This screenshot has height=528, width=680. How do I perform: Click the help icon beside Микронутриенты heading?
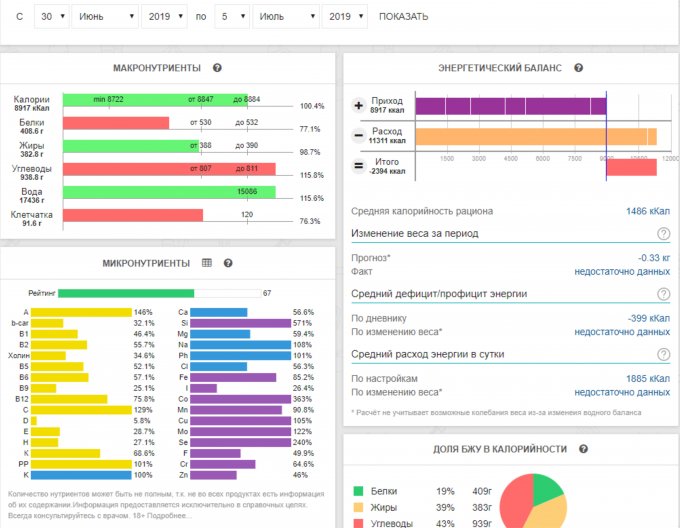[228, 263]
